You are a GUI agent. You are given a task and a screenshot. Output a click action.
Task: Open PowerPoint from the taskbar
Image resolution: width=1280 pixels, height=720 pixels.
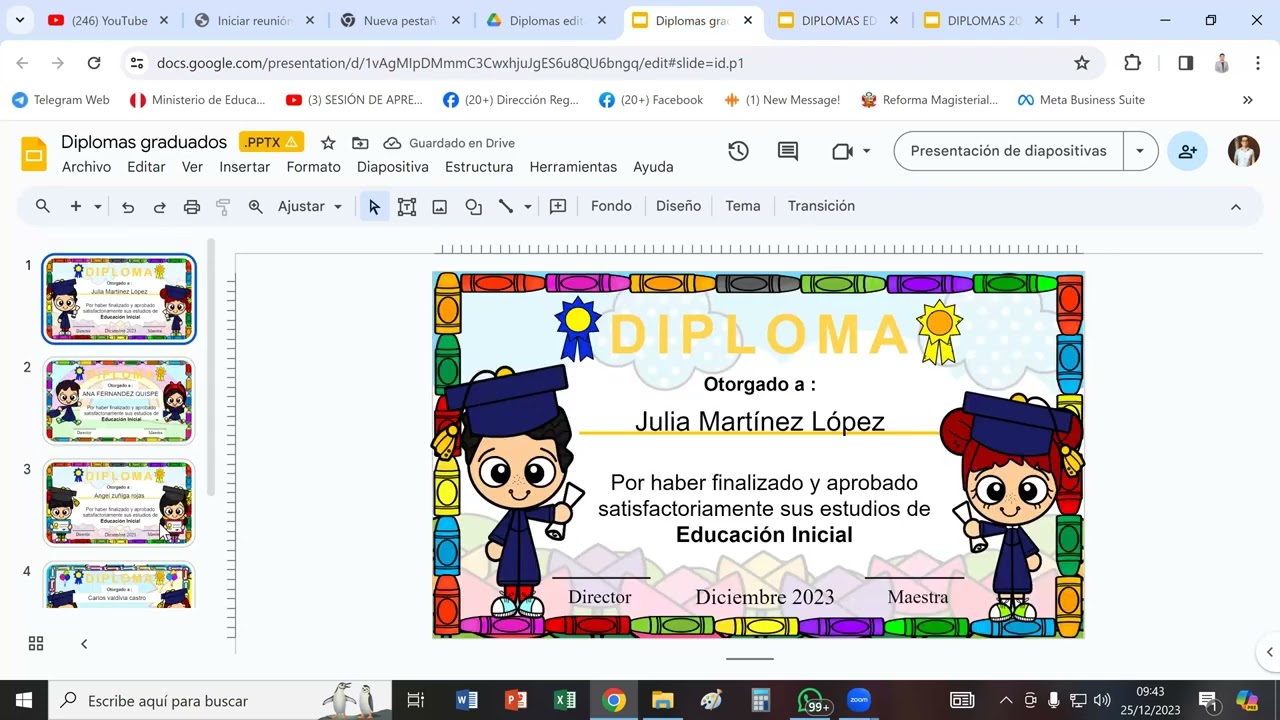(x=516, y=700)
